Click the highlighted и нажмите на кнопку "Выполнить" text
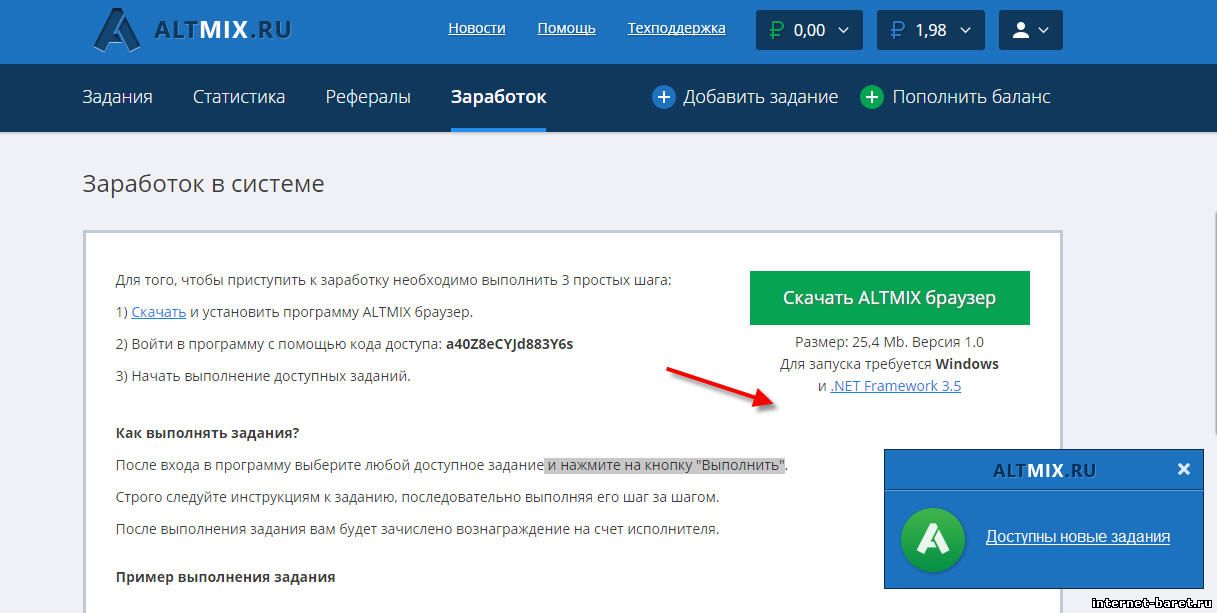Viewport: 1217px width, 613px height. click(665, 465)
